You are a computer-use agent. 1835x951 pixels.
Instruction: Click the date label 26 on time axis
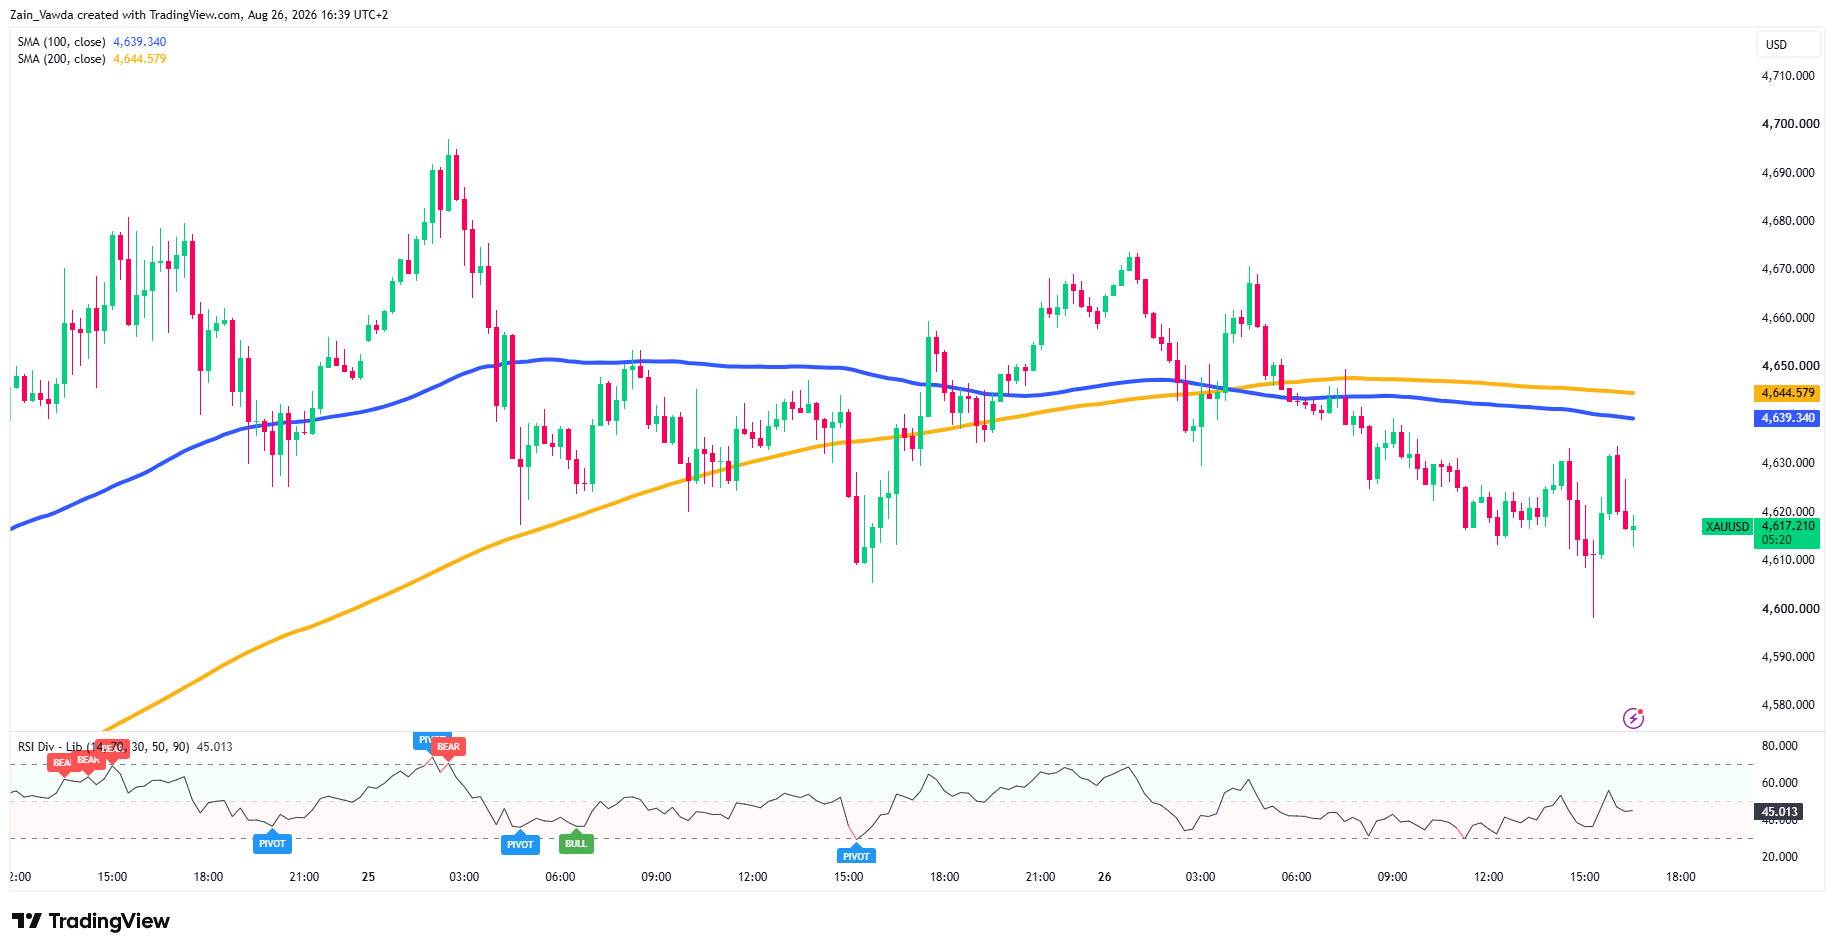click(1104, 877)
